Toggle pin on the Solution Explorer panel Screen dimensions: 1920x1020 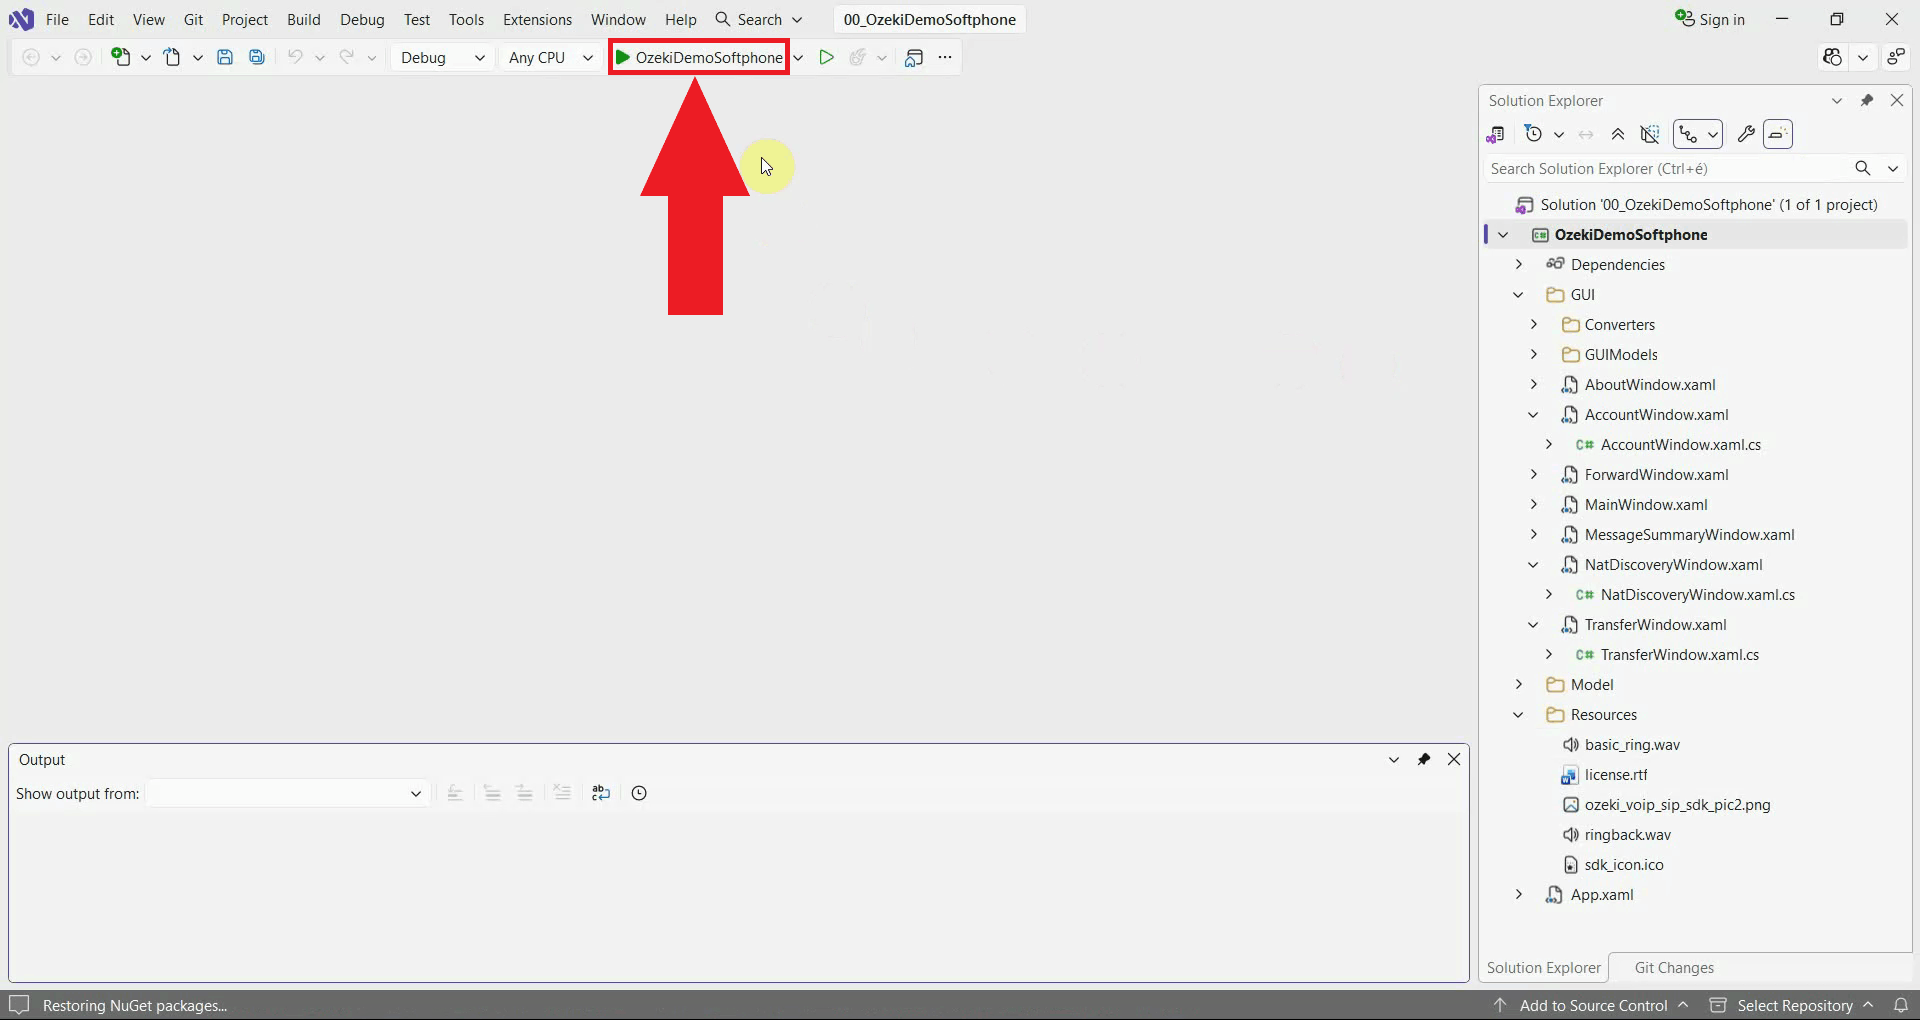tap(1866, 100)
